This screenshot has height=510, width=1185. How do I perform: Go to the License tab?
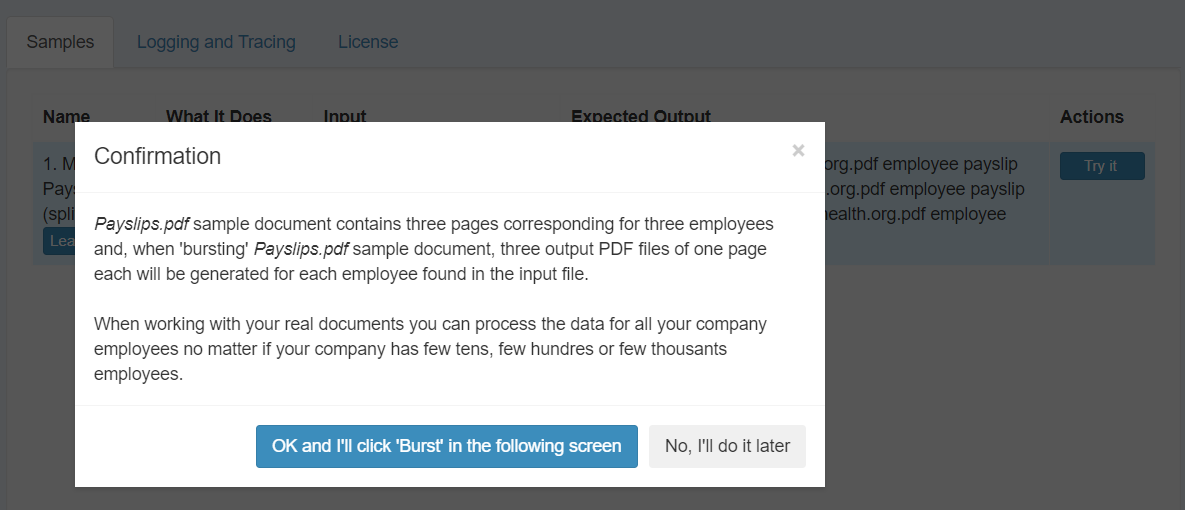coord(368,42)
